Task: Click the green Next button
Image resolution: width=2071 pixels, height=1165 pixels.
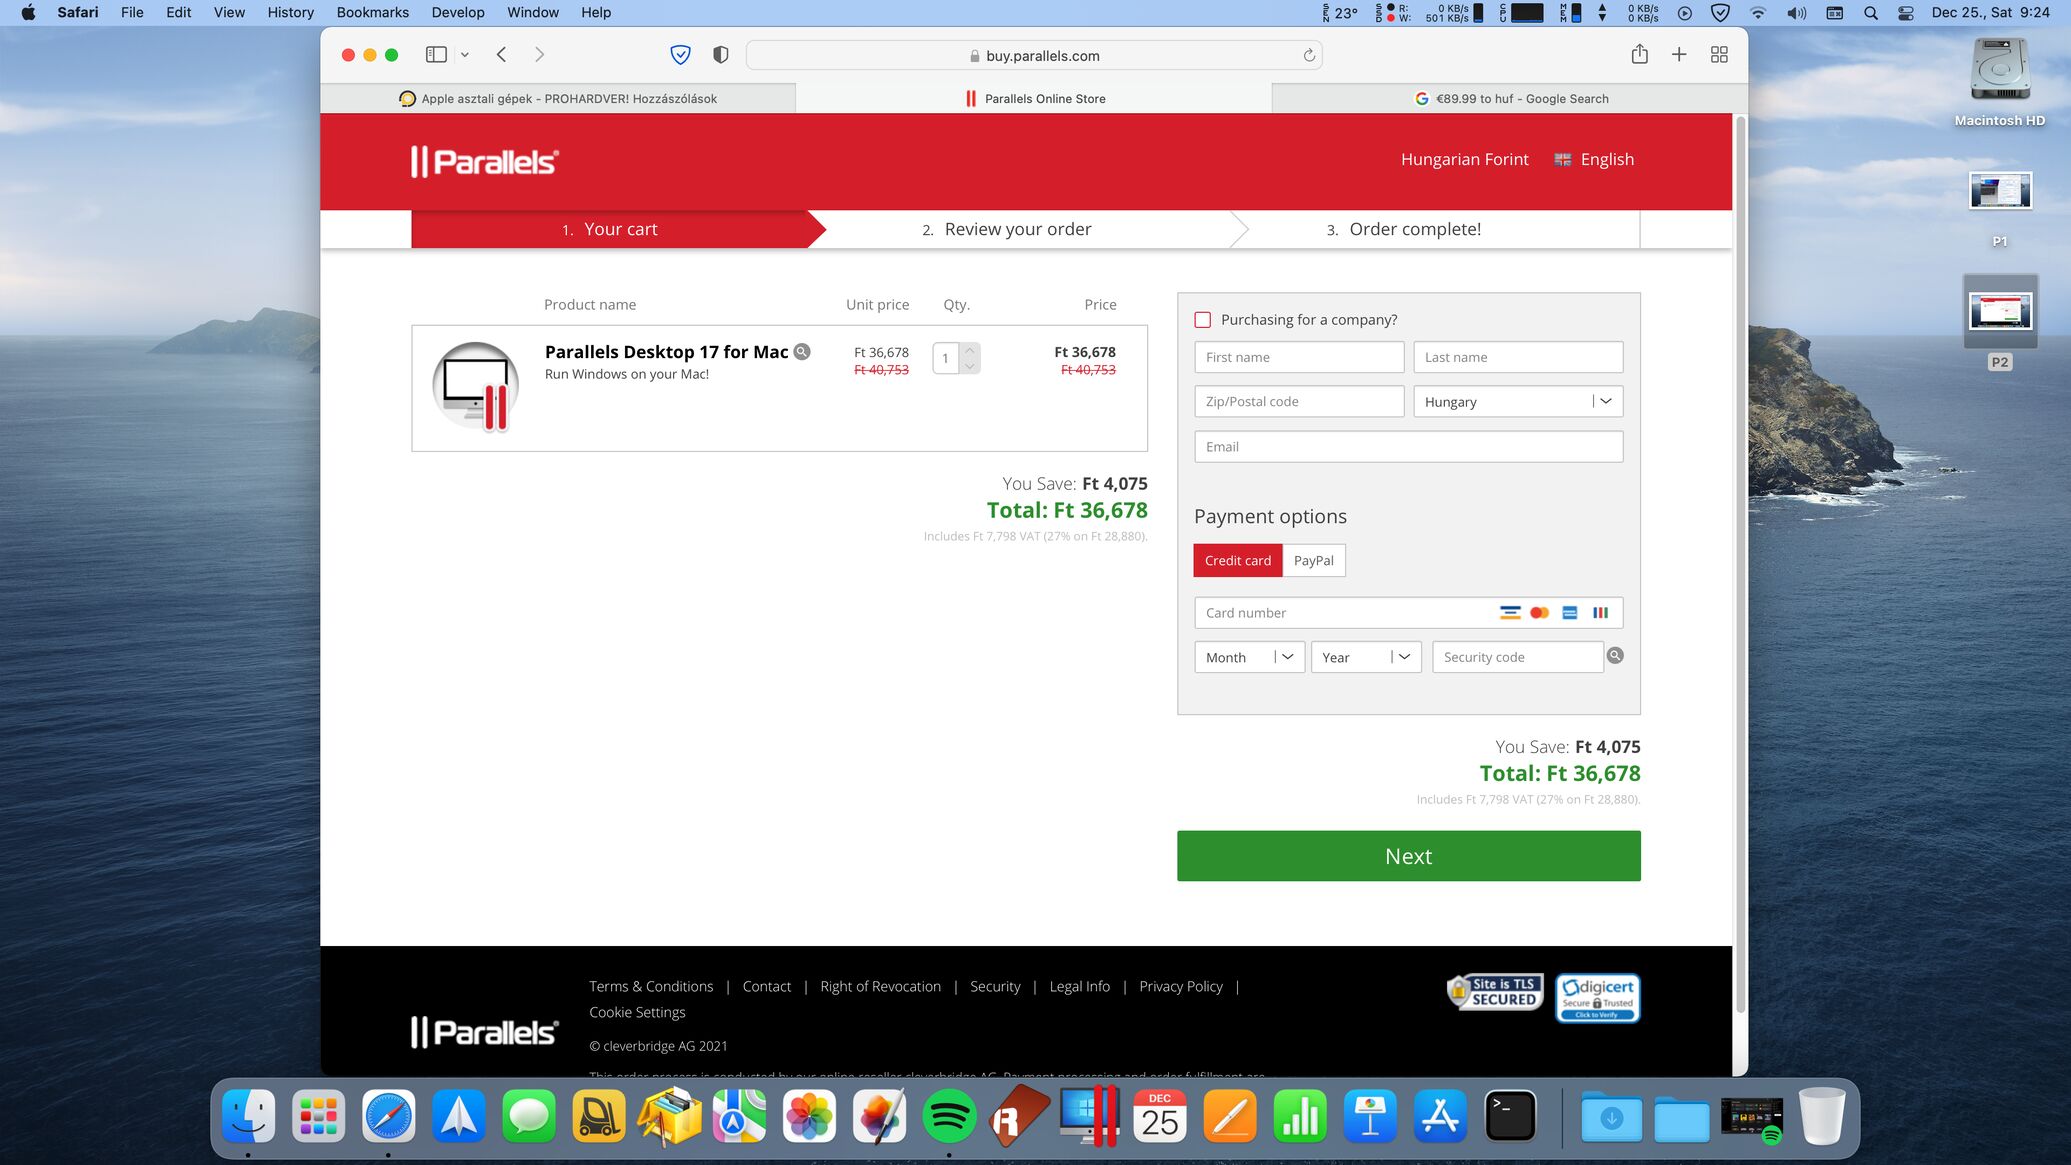Action: [x=1408, y=856]
